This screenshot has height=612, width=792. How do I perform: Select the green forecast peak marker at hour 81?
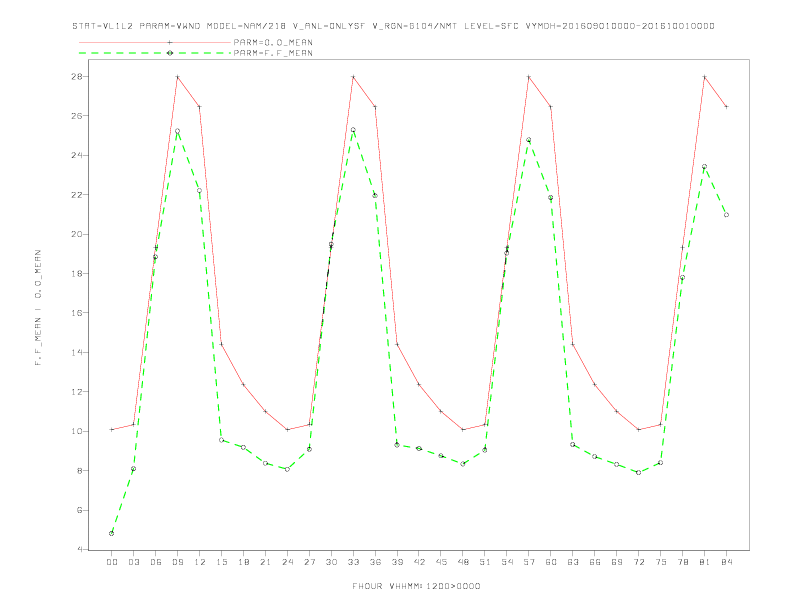pos(705,166)
